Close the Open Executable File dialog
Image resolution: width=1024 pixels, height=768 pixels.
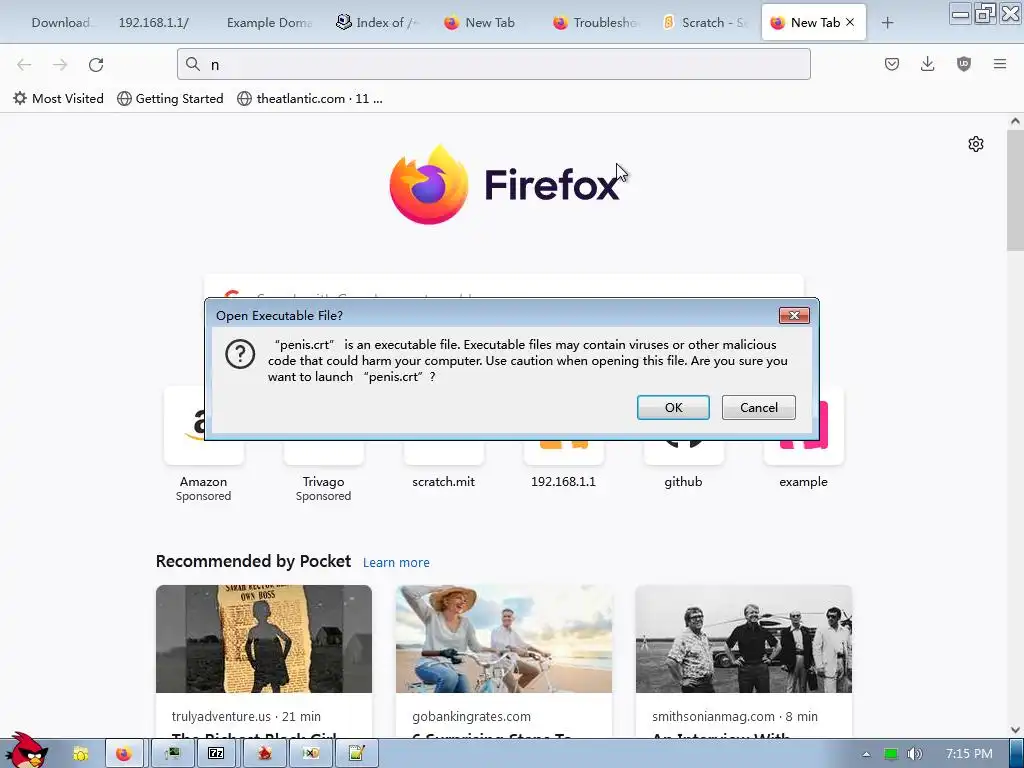pos(793,315)
